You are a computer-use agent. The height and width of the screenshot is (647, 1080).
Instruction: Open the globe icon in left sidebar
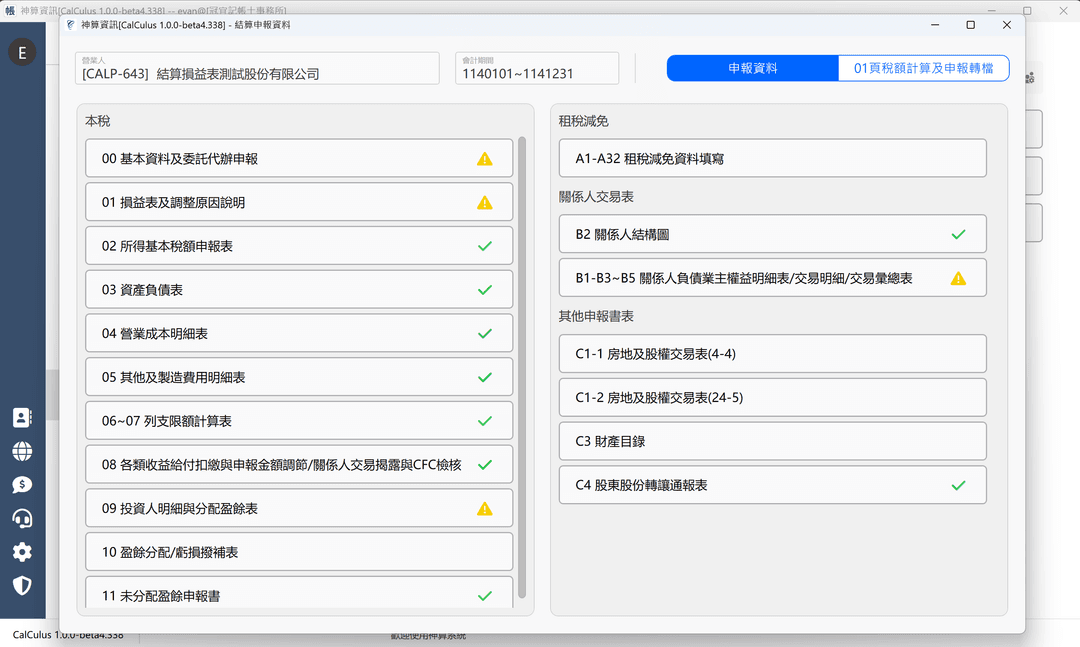[22, 451]
